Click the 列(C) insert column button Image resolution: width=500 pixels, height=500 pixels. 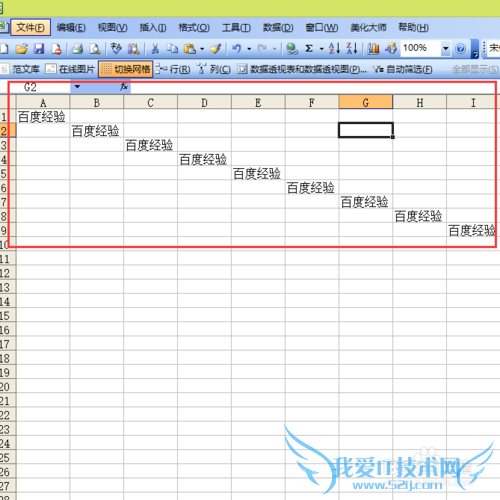[x=213, y=69]
